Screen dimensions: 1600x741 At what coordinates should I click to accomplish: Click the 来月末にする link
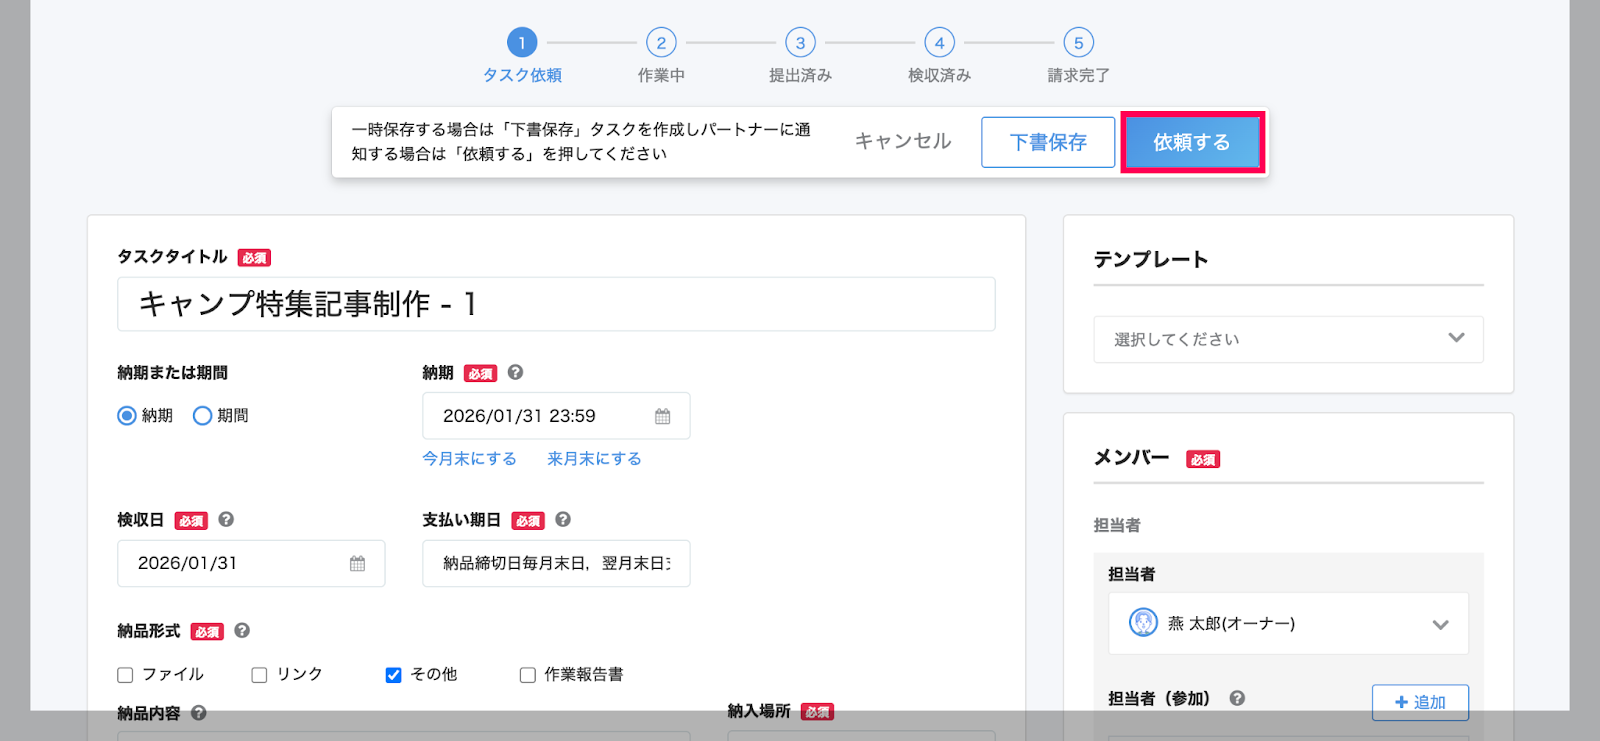pyautogui.click(x=594, y=459)
